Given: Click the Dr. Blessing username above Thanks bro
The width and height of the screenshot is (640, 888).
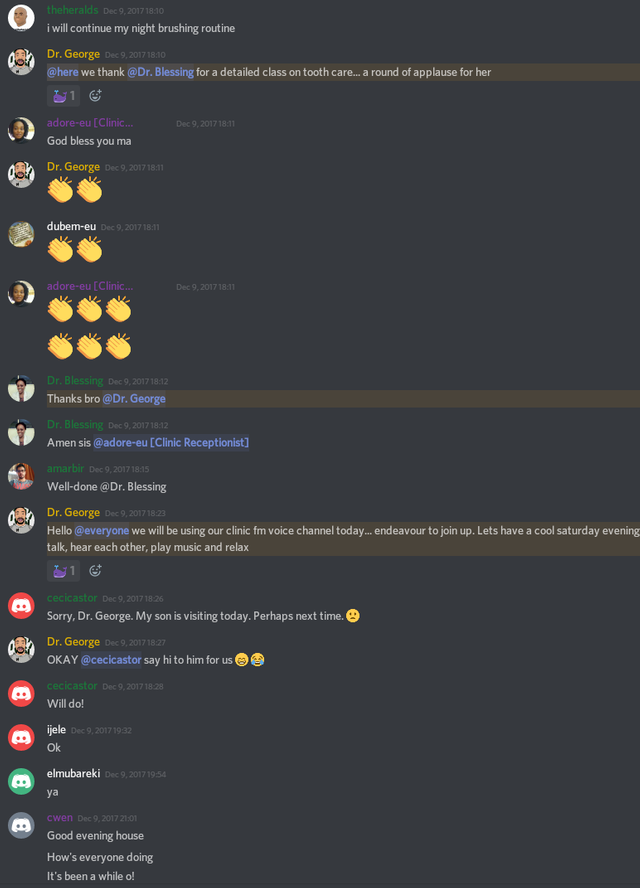Looking at the screenshot, I should click(75, 381).
